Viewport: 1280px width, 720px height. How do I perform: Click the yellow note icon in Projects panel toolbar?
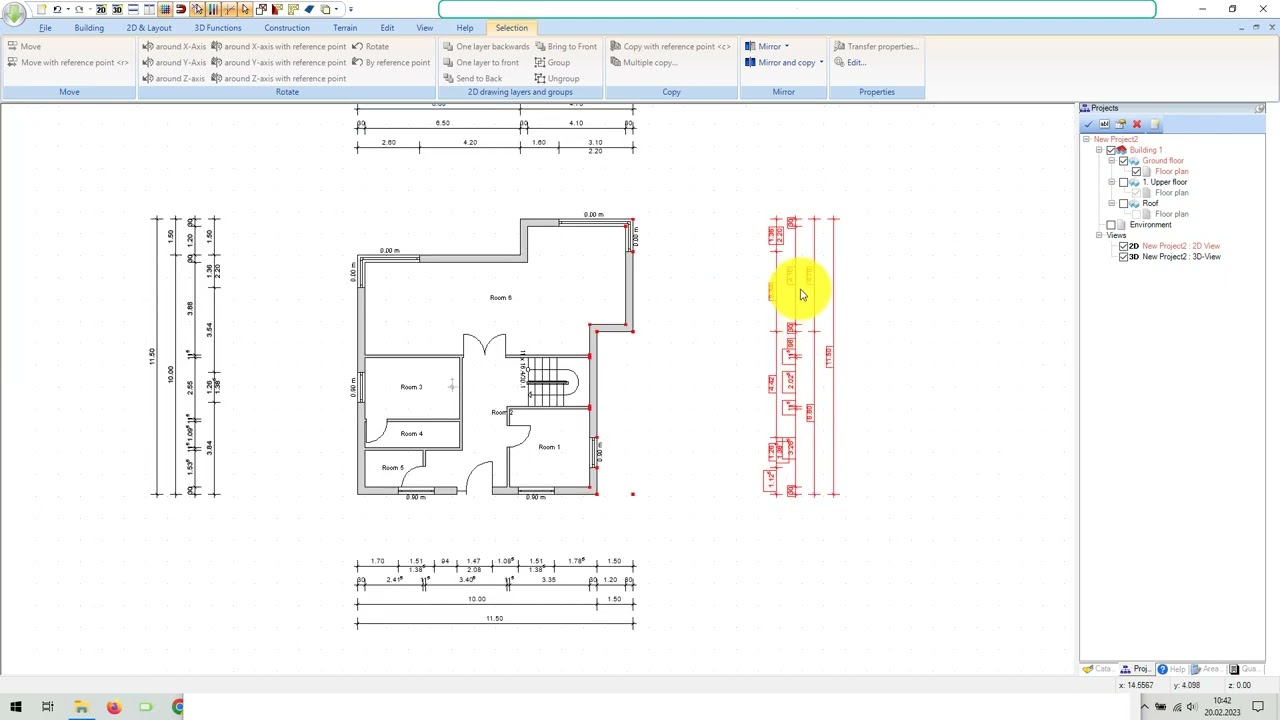coord(1155,124)
